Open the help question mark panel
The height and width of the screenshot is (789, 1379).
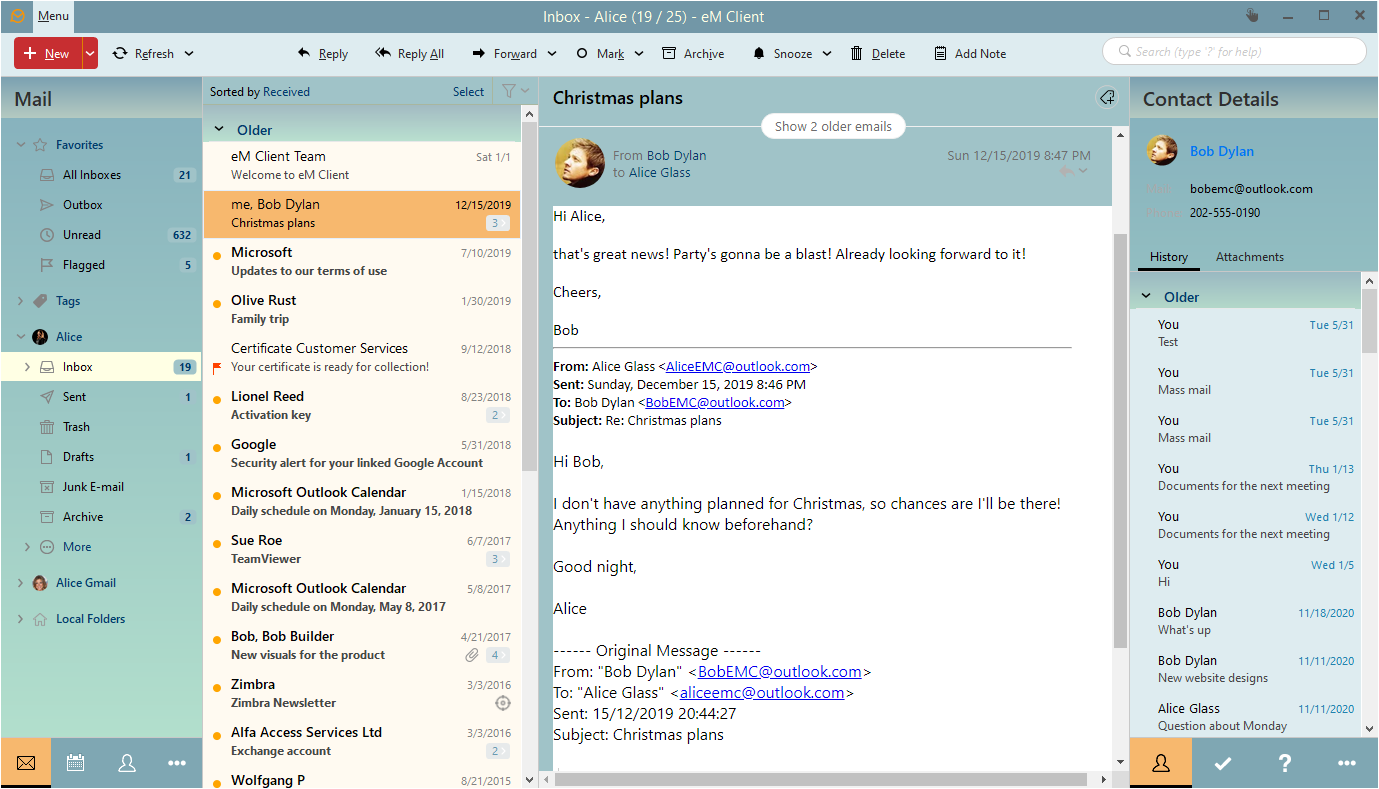[x=1285, y=763]
